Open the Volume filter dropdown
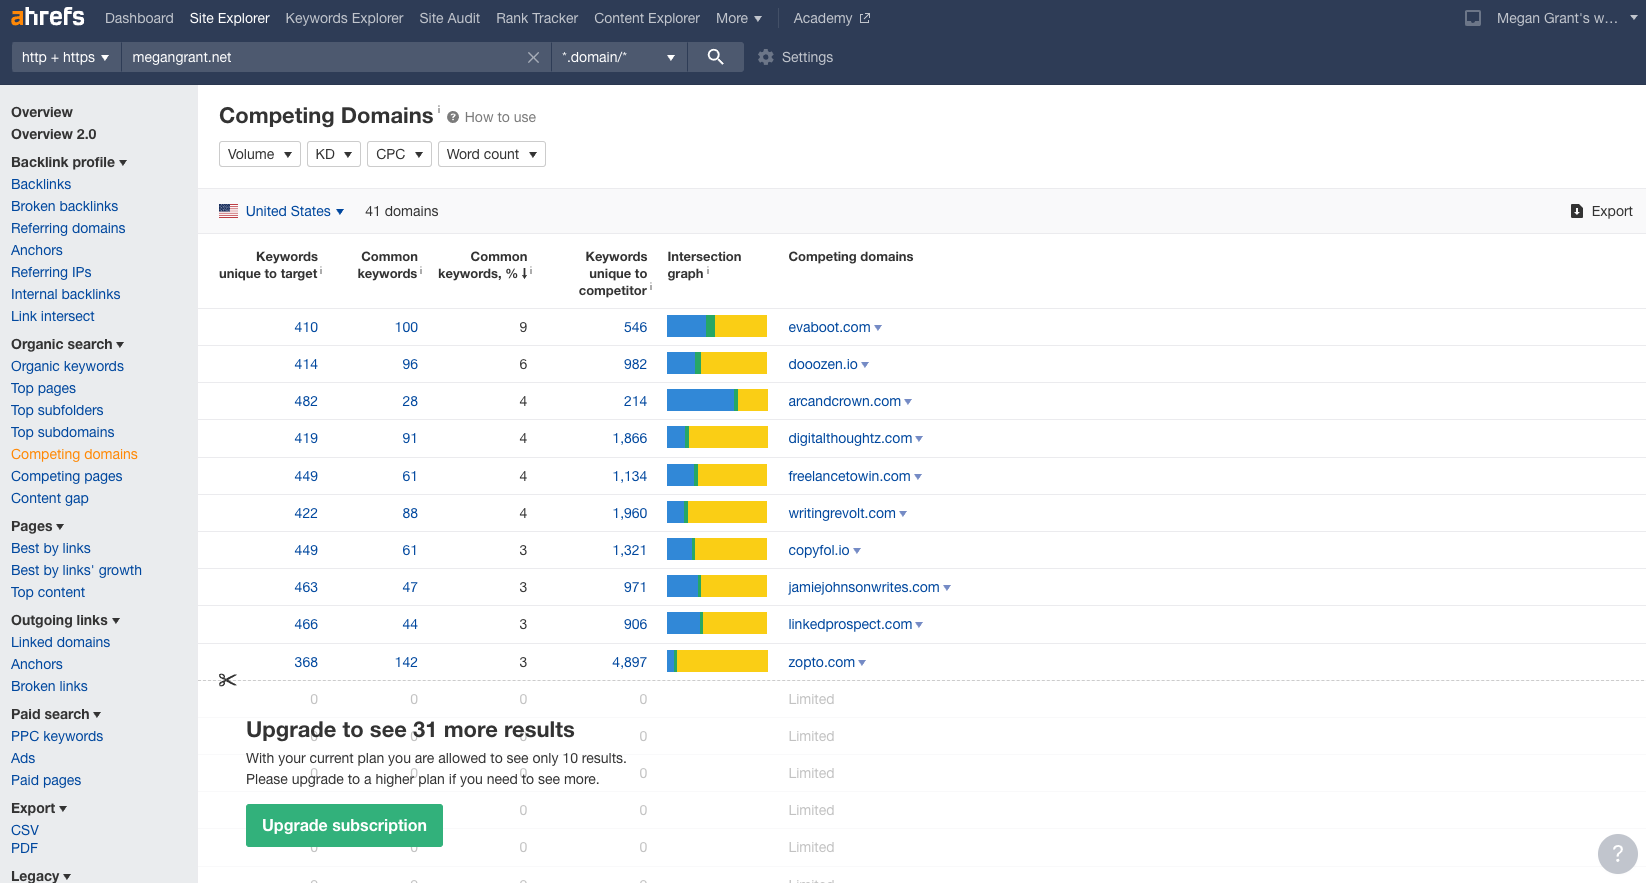 click(259, 154)
